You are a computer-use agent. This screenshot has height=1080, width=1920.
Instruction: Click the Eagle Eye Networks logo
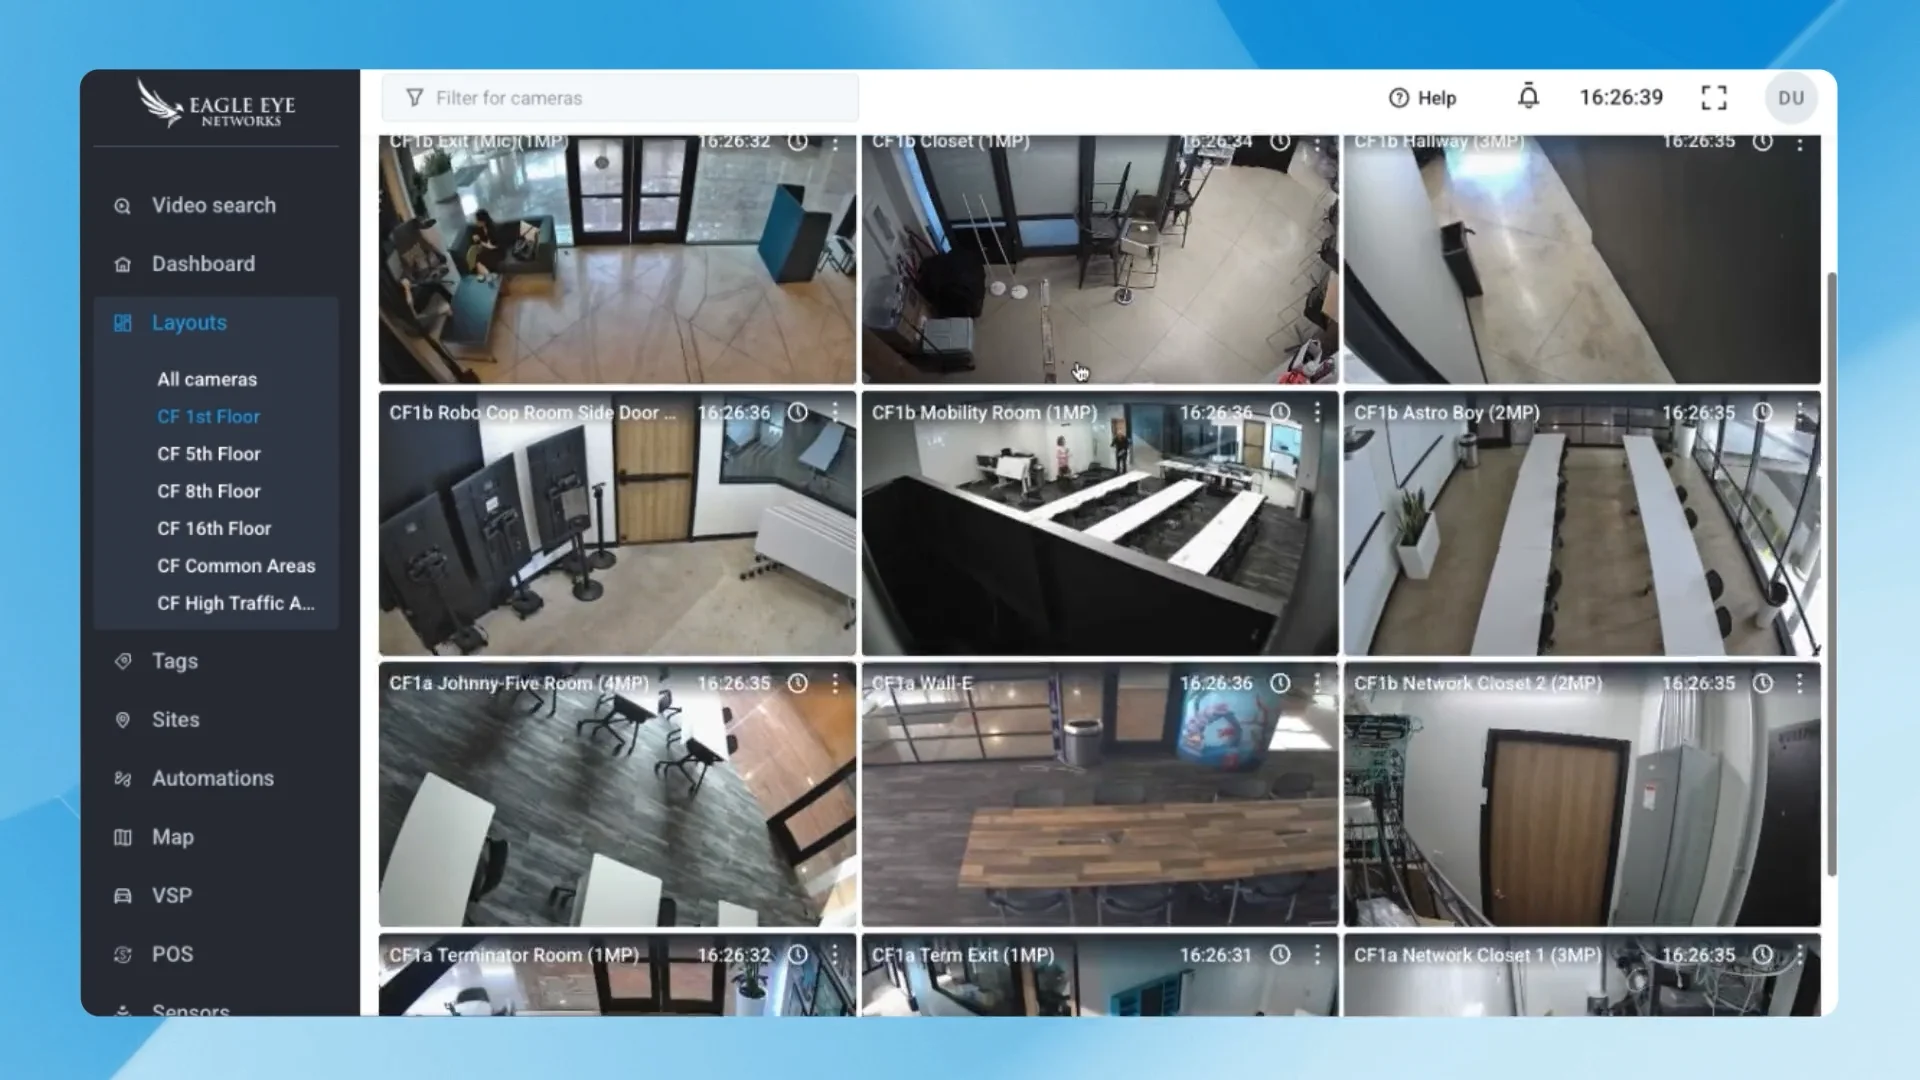click(x=216, y=104)
